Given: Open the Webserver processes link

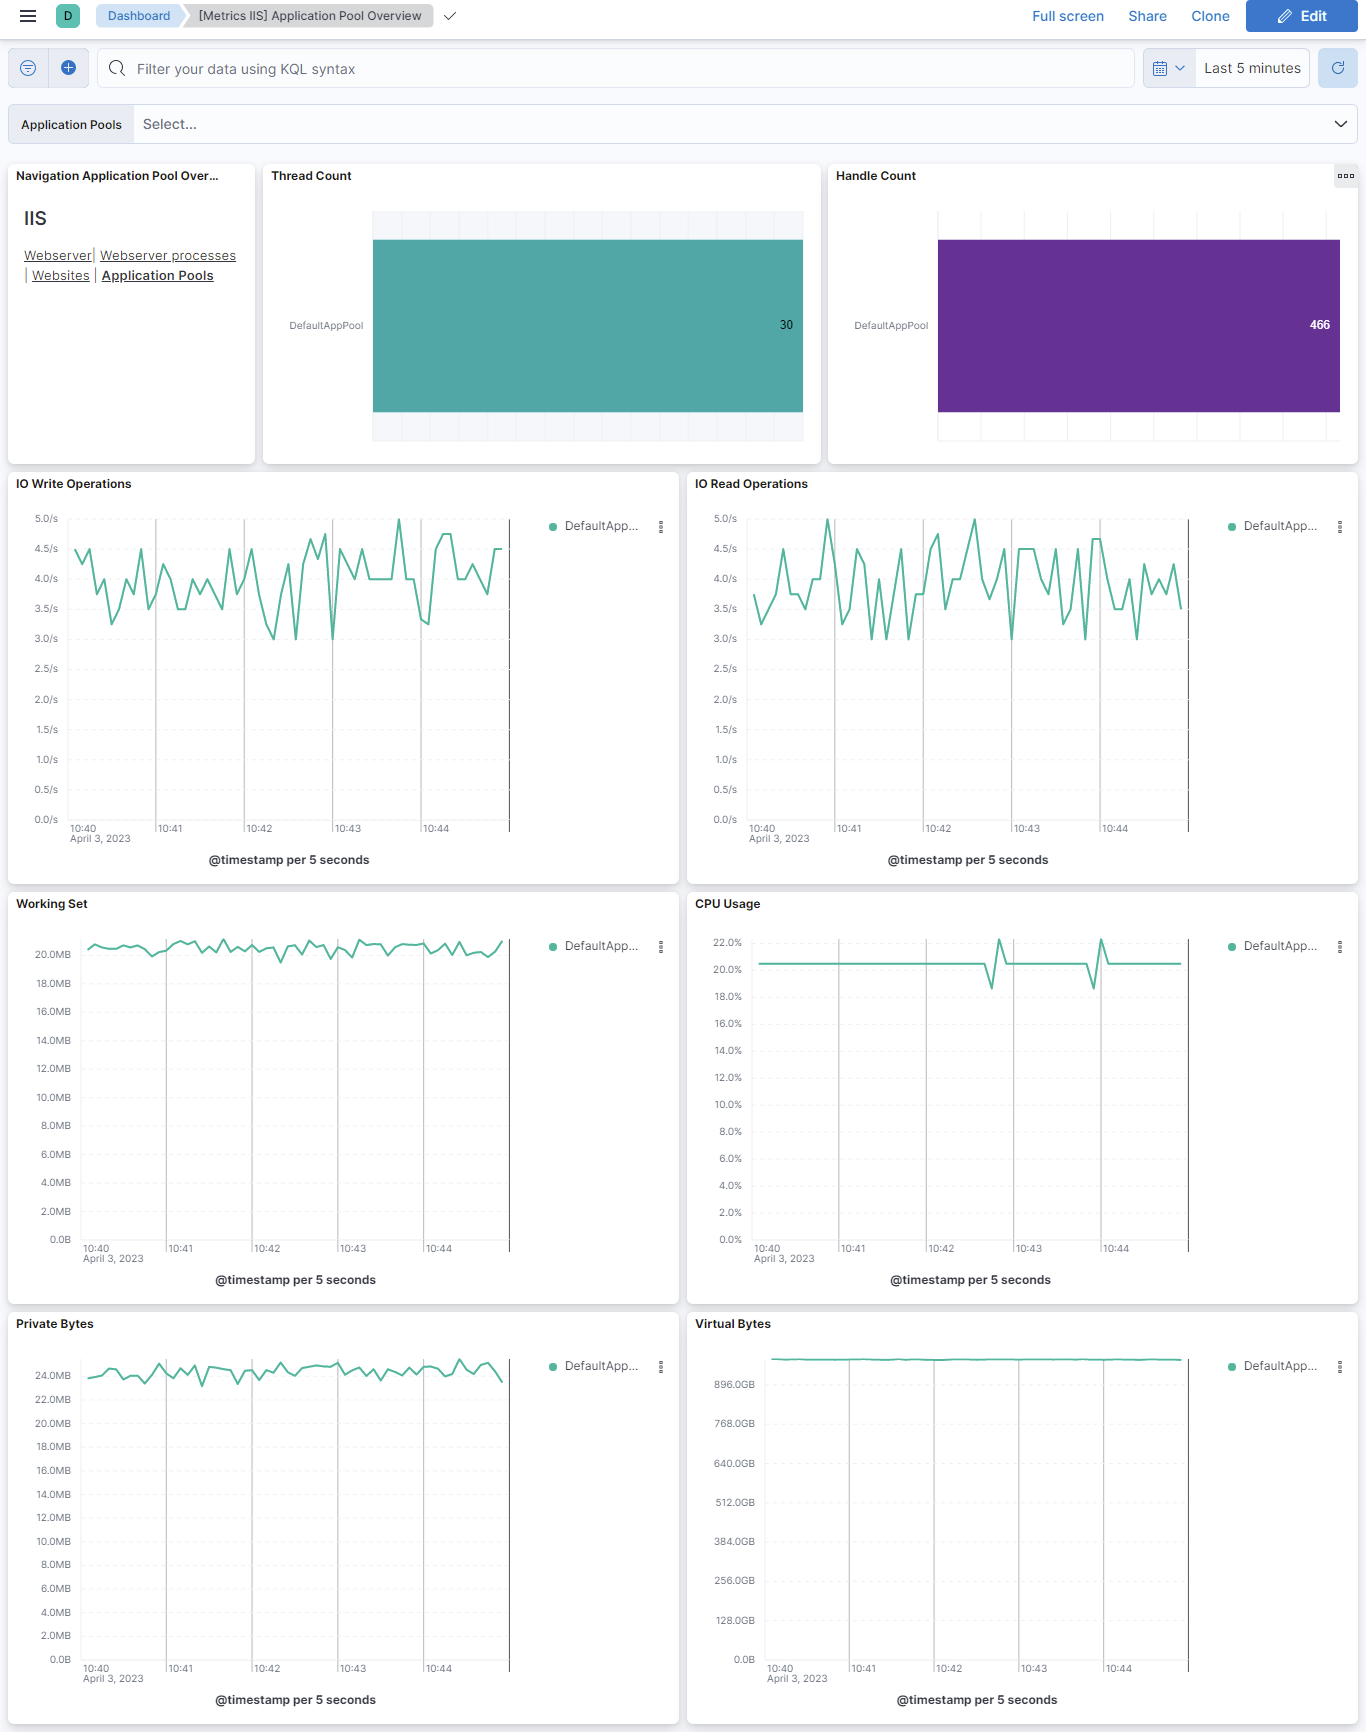Looking at the screenshot, I should click(168, 256).
